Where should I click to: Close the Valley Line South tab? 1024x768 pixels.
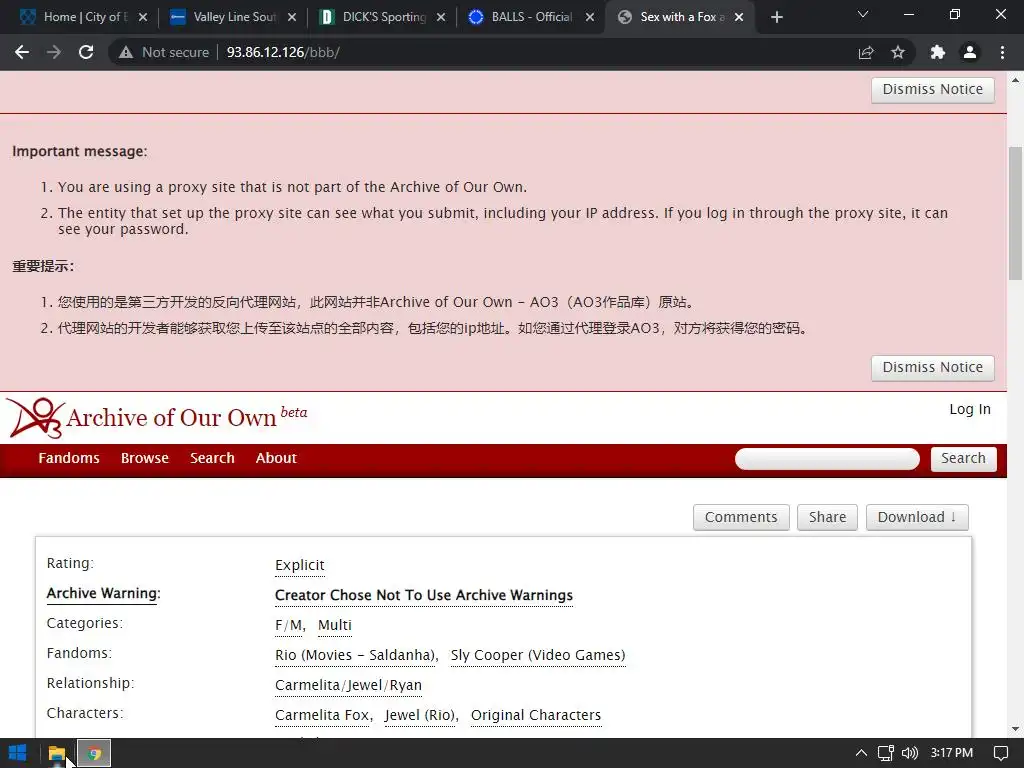(x=292, y=17)
